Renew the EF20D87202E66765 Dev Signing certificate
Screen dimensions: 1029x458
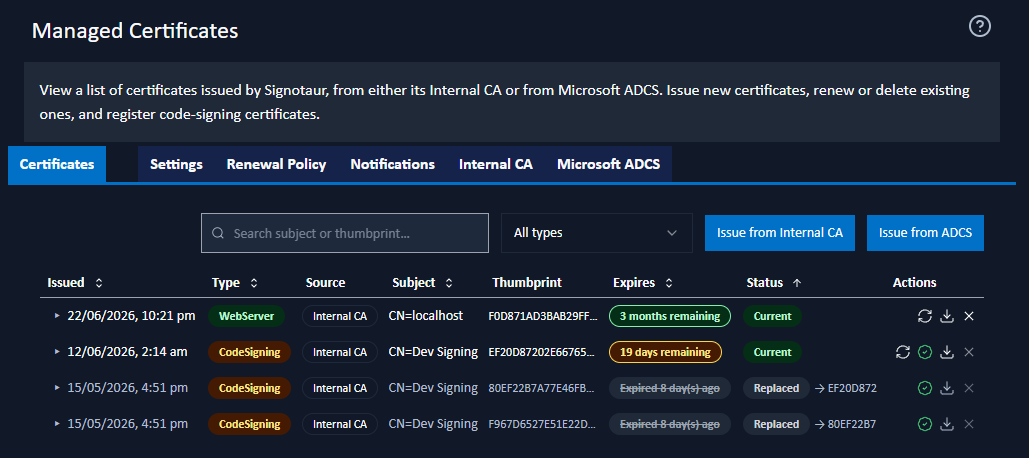(x=903, y=352)
